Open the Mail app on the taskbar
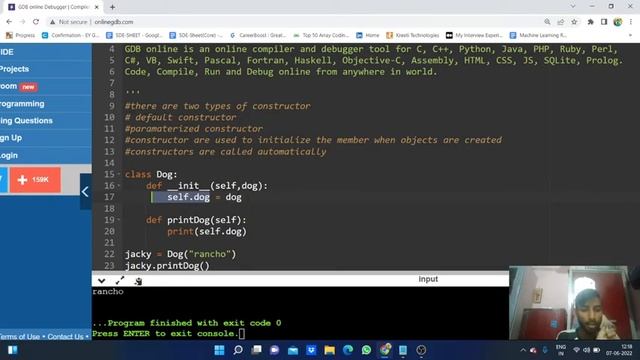Screen dimensions: 640x360 tap(293, 350)
